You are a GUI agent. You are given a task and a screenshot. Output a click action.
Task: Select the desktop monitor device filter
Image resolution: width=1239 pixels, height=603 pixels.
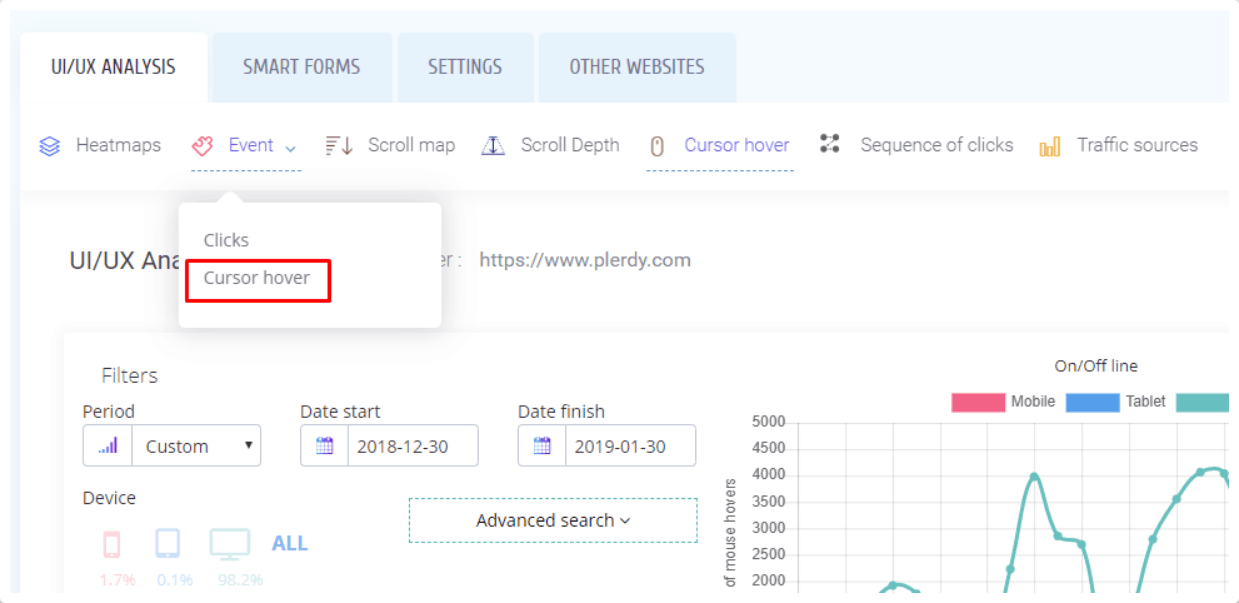tap(229, 544)
